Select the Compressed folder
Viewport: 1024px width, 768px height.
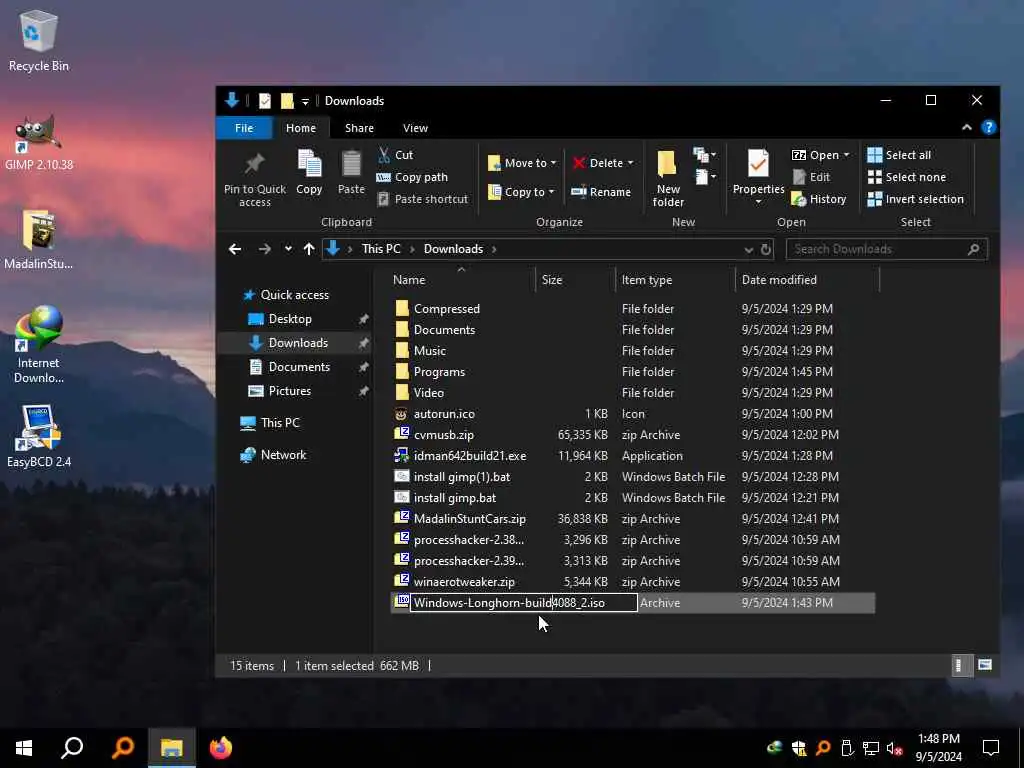coord(447,308)
